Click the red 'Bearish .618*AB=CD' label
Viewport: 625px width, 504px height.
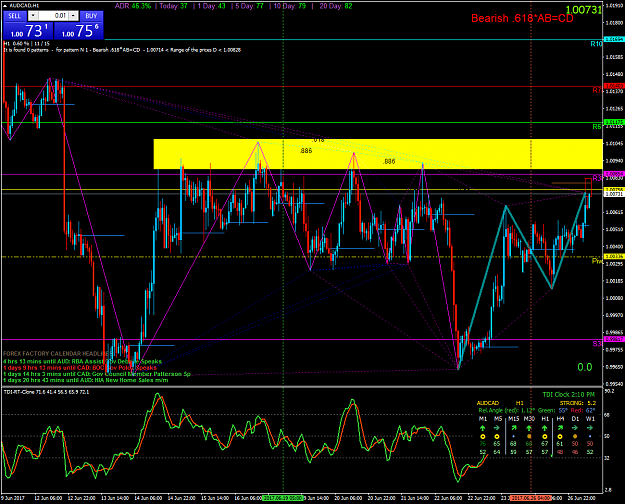point(522,18)
